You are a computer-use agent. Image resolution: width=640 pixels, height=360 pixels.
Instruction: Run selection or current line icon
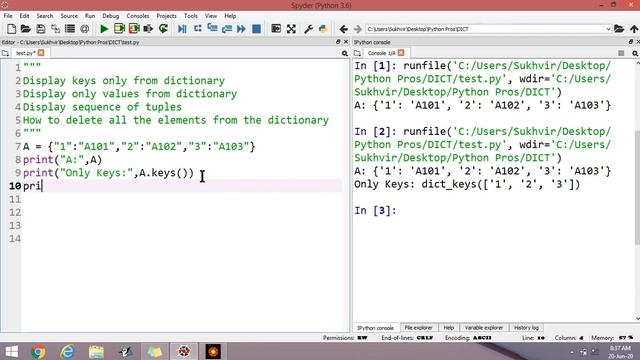(148, 29)
